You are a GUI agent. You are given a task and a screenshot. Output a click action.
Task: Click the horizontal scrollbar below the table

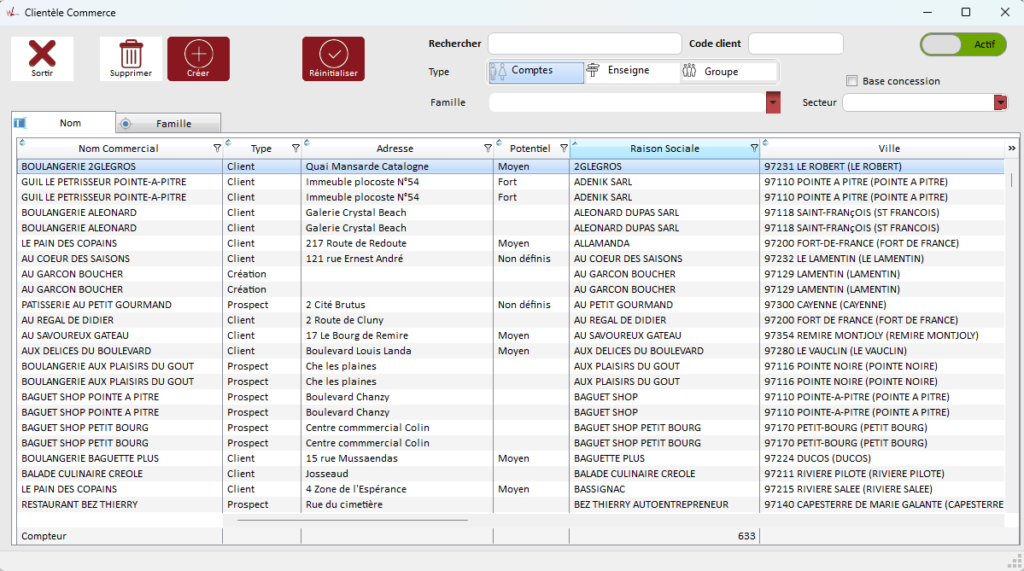click(x=352, y=520)
